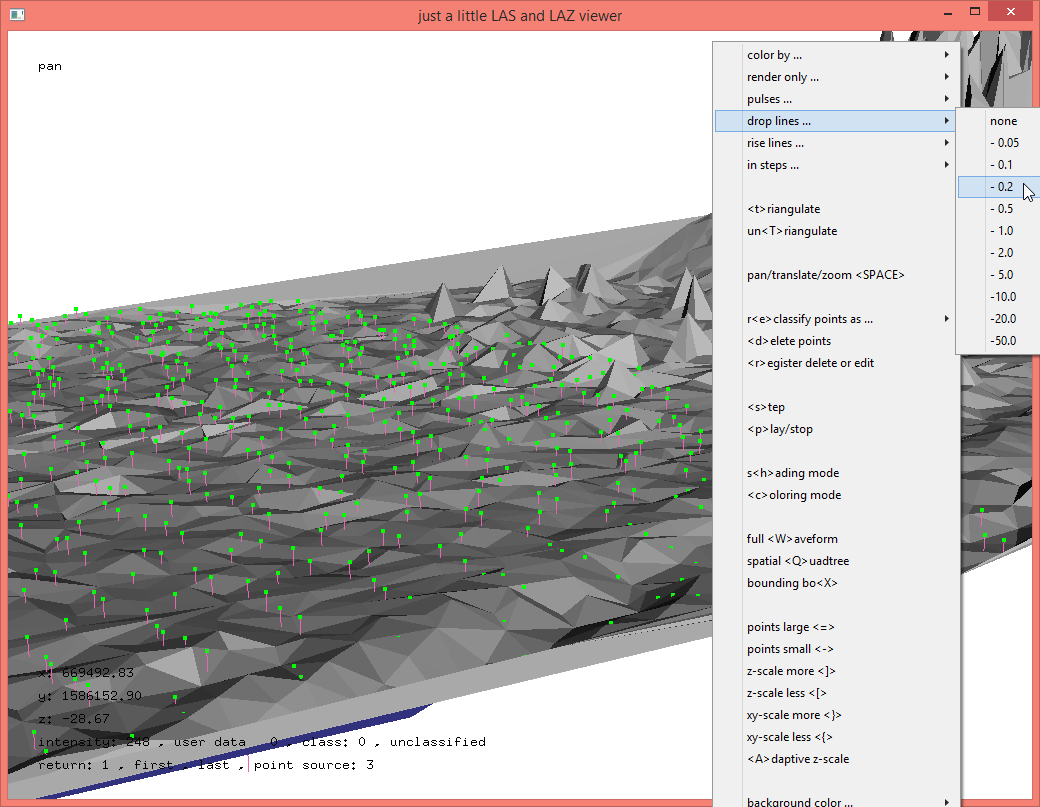Click the application icon in title bar
Viewport: 1040px width, 807px height.
point(16,15)
